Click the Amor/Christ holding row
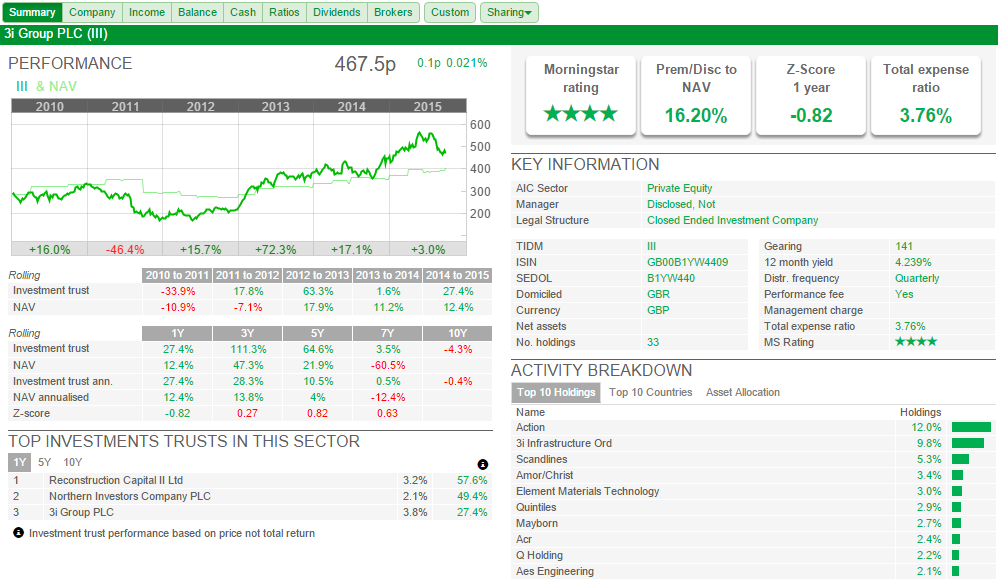 click(x=754, y=475)
